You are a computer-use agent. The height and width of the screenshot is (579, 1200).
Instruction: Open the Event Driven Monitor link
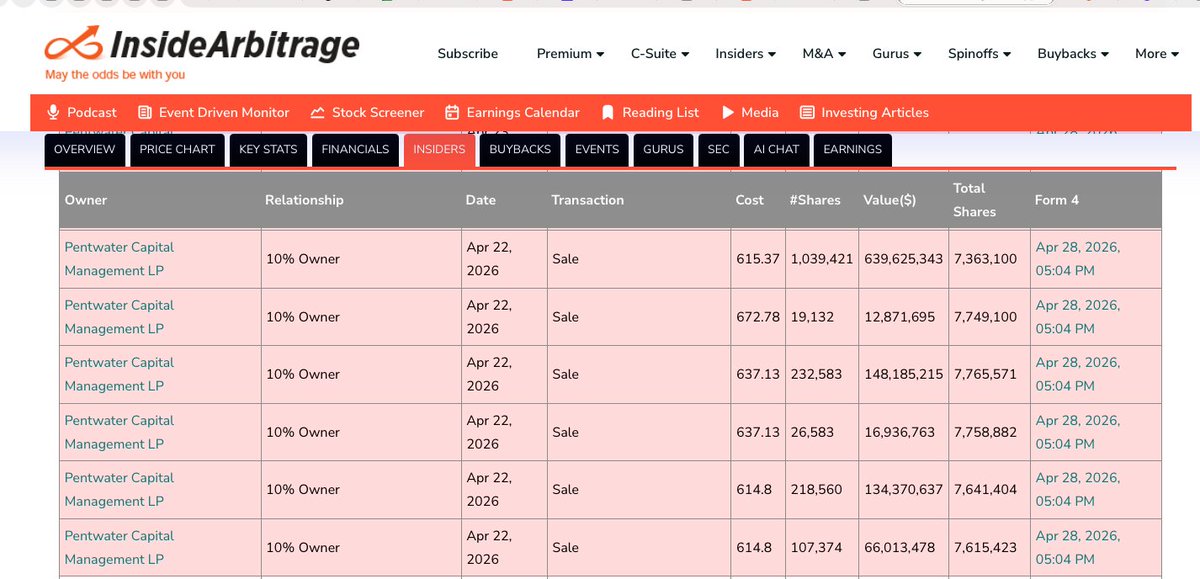pyautogui.click(x=224, y=112)
